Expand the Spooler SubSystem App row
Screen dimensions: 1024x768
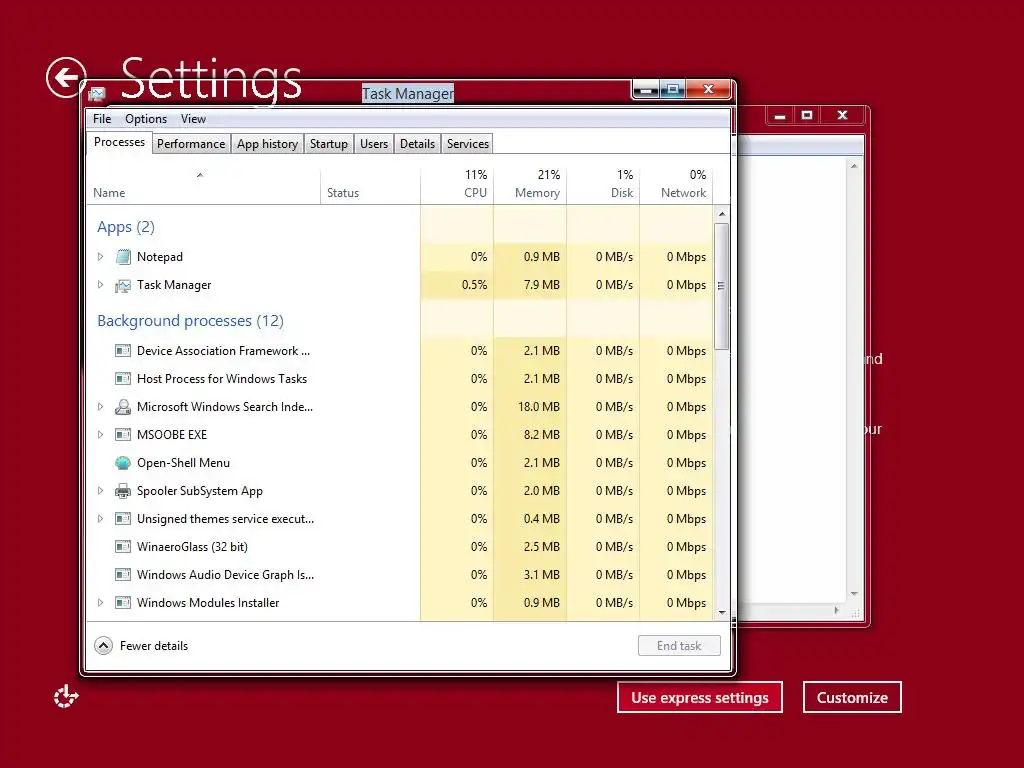pyautogui.click(x=101, y=491)
